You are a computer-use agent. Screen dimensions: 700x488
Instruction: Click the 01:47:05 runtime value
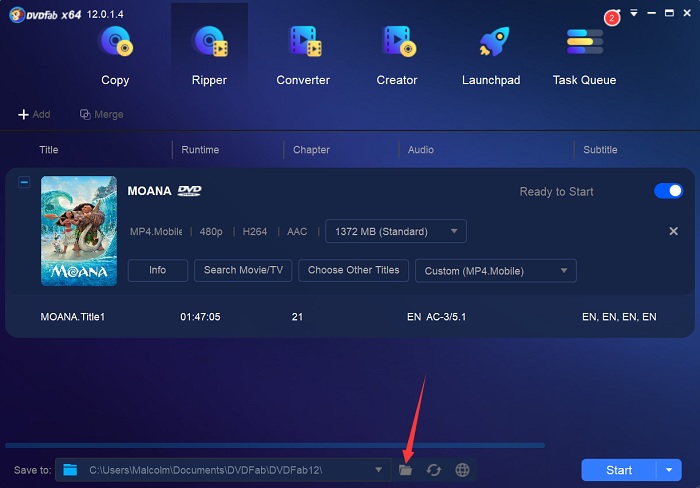pos(200,317)
